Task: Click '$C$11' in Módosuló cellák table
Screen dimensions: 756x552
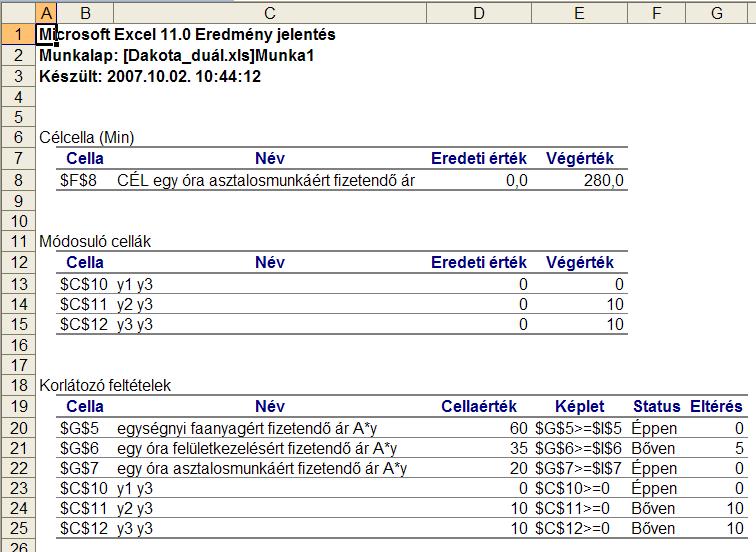Action: click(x=83, y=305)
